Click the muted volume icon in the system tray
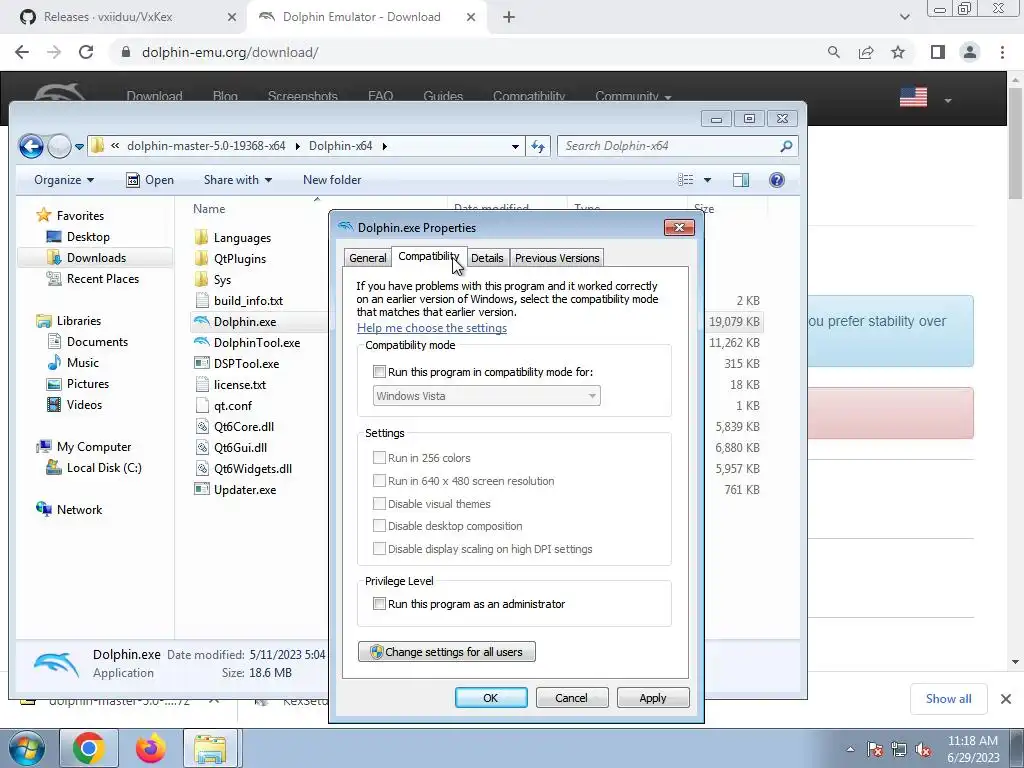The height and width of the screenshot is (768, 1024). tap(923, 750)
